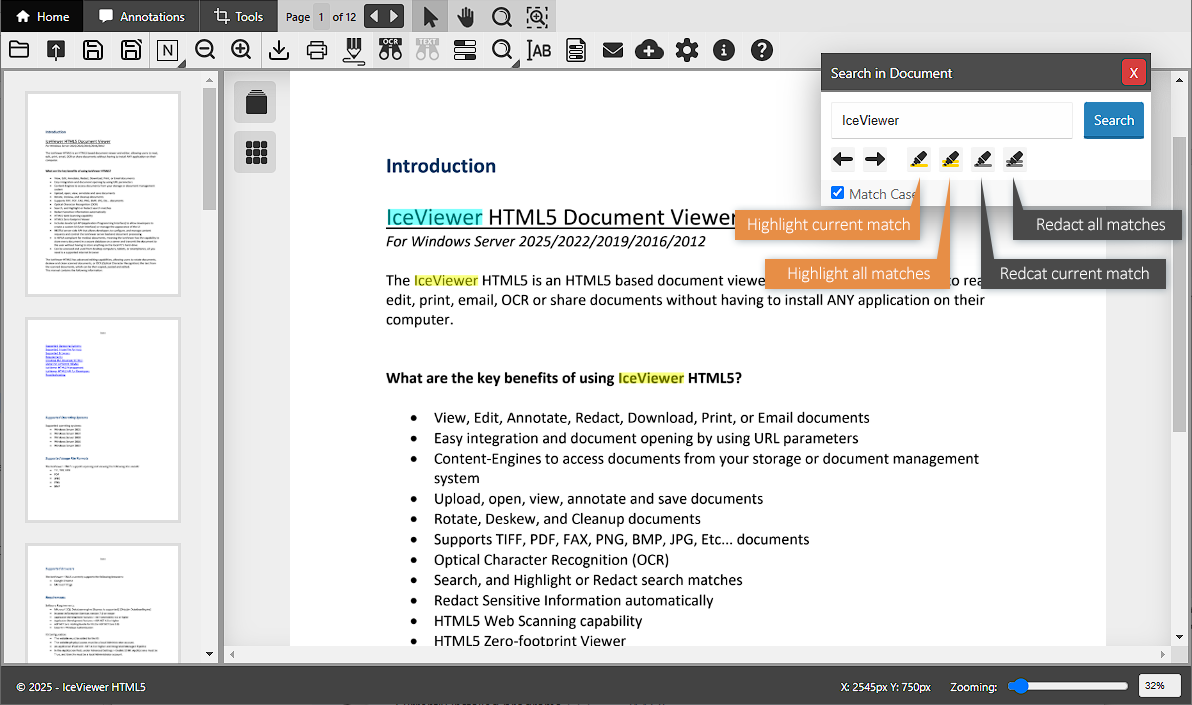The height and width of the screenshot is (705, 1192).
Task: Select the hand pan tool
Action: coord(466,17)
